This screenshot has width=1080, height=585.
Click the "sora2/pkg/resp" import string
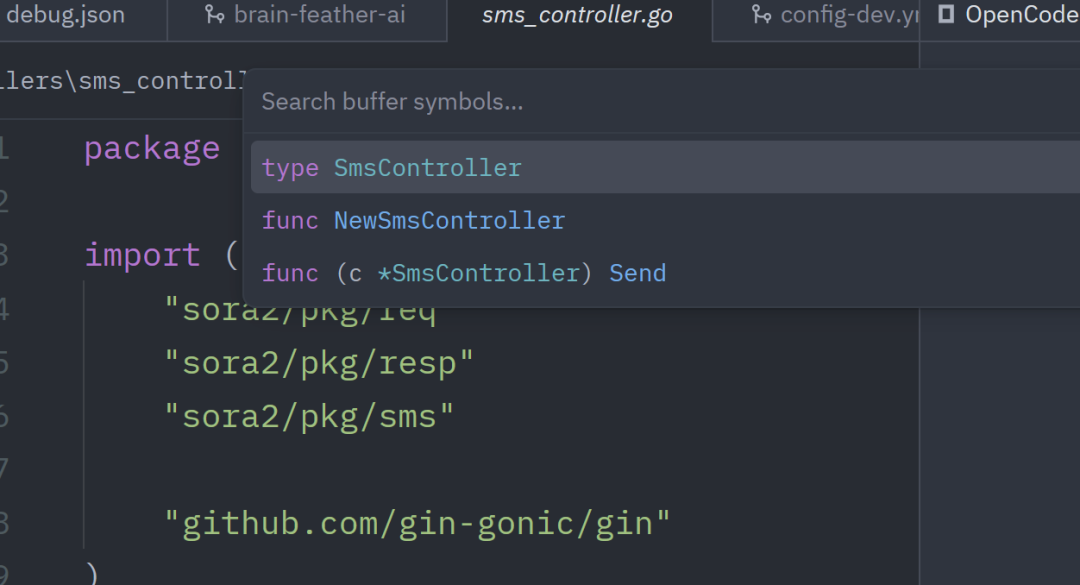click(319, 363)
